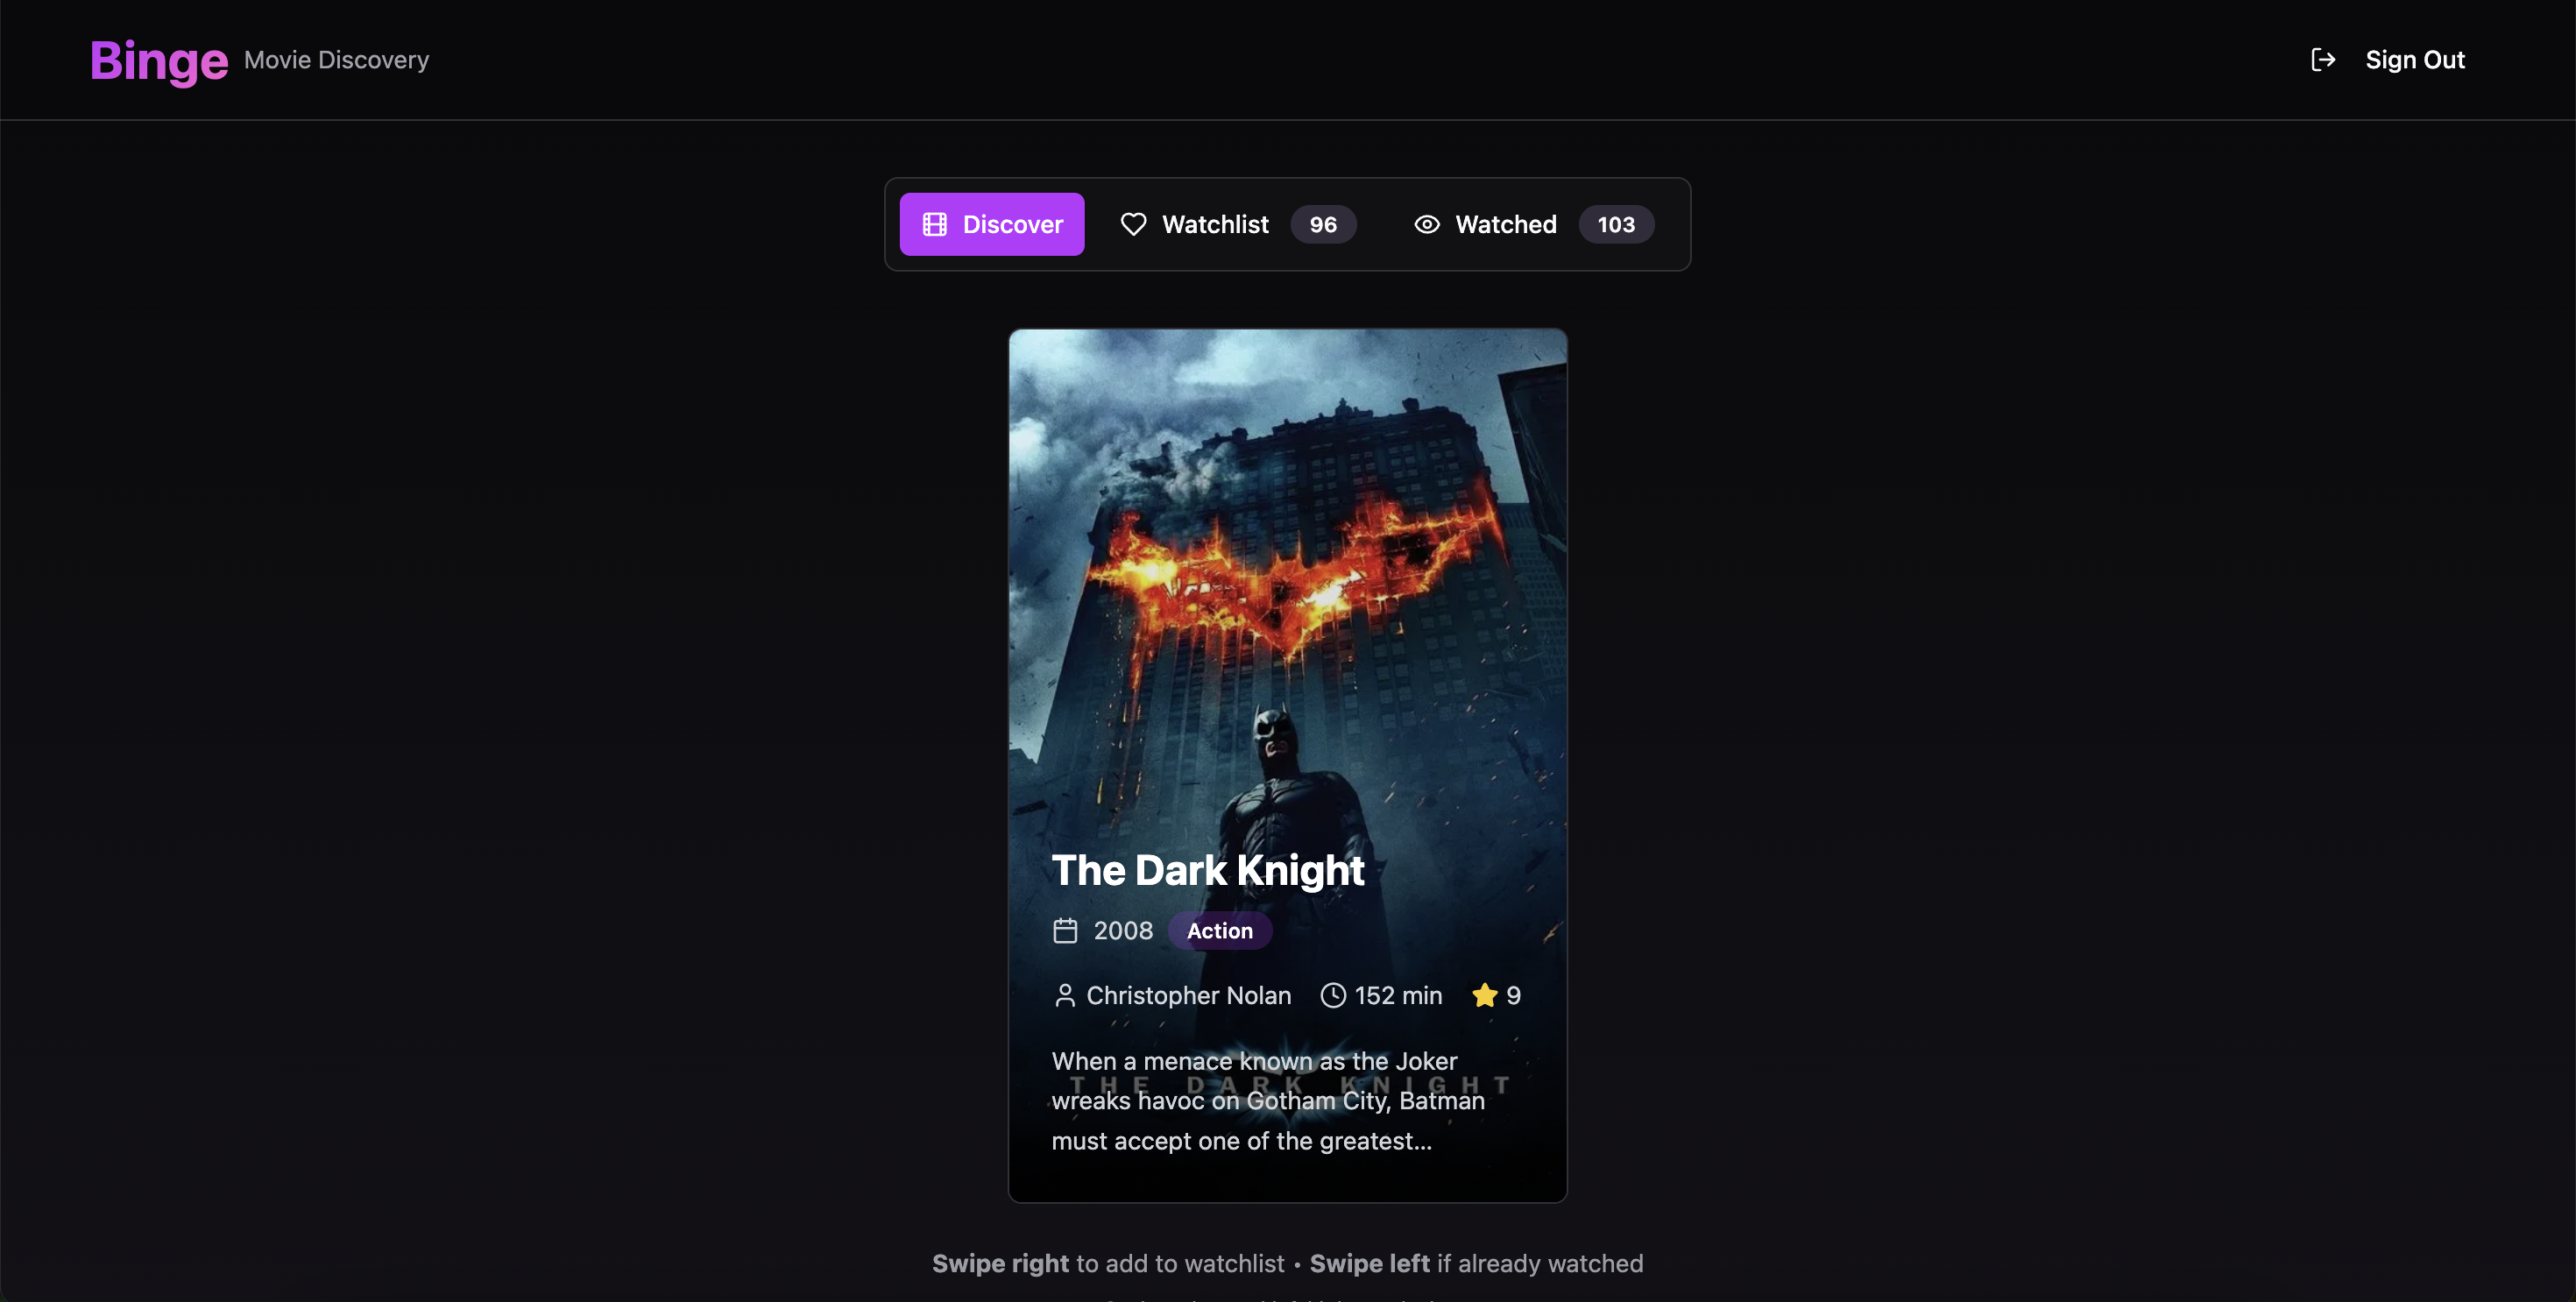Click the 152 min runtime text
Viewport: 2576px width, 1302px height.
click(x=1398, y=996)
